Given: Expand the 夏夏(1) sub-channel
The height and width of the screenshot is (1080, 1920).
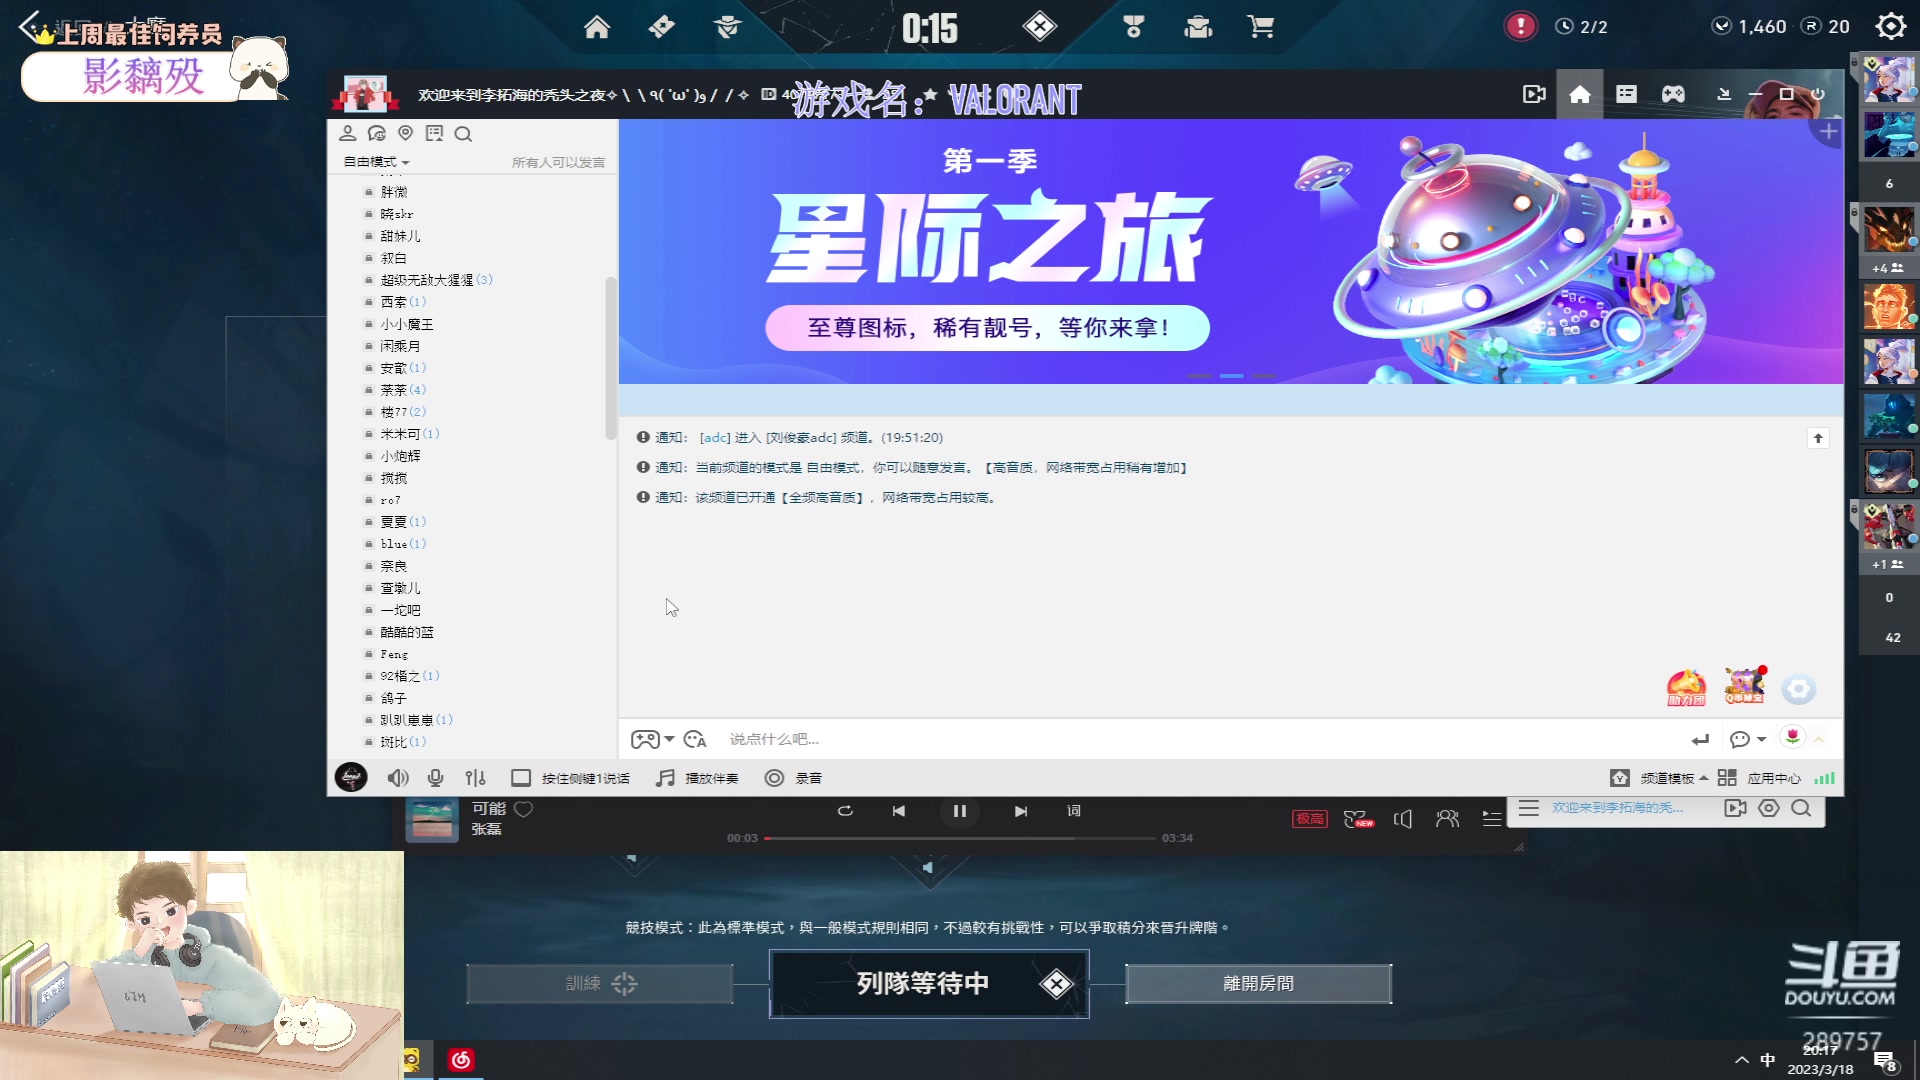Looking at the screenshot, I should click(403, 522).
